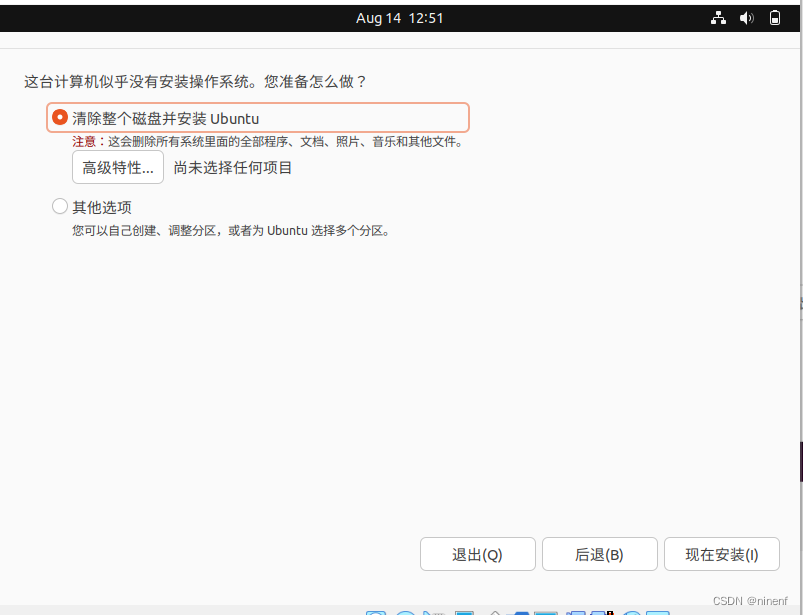Click the warning text starting with "注意"
This screenshot has width=803, height=615.
(x=267, y=141)
